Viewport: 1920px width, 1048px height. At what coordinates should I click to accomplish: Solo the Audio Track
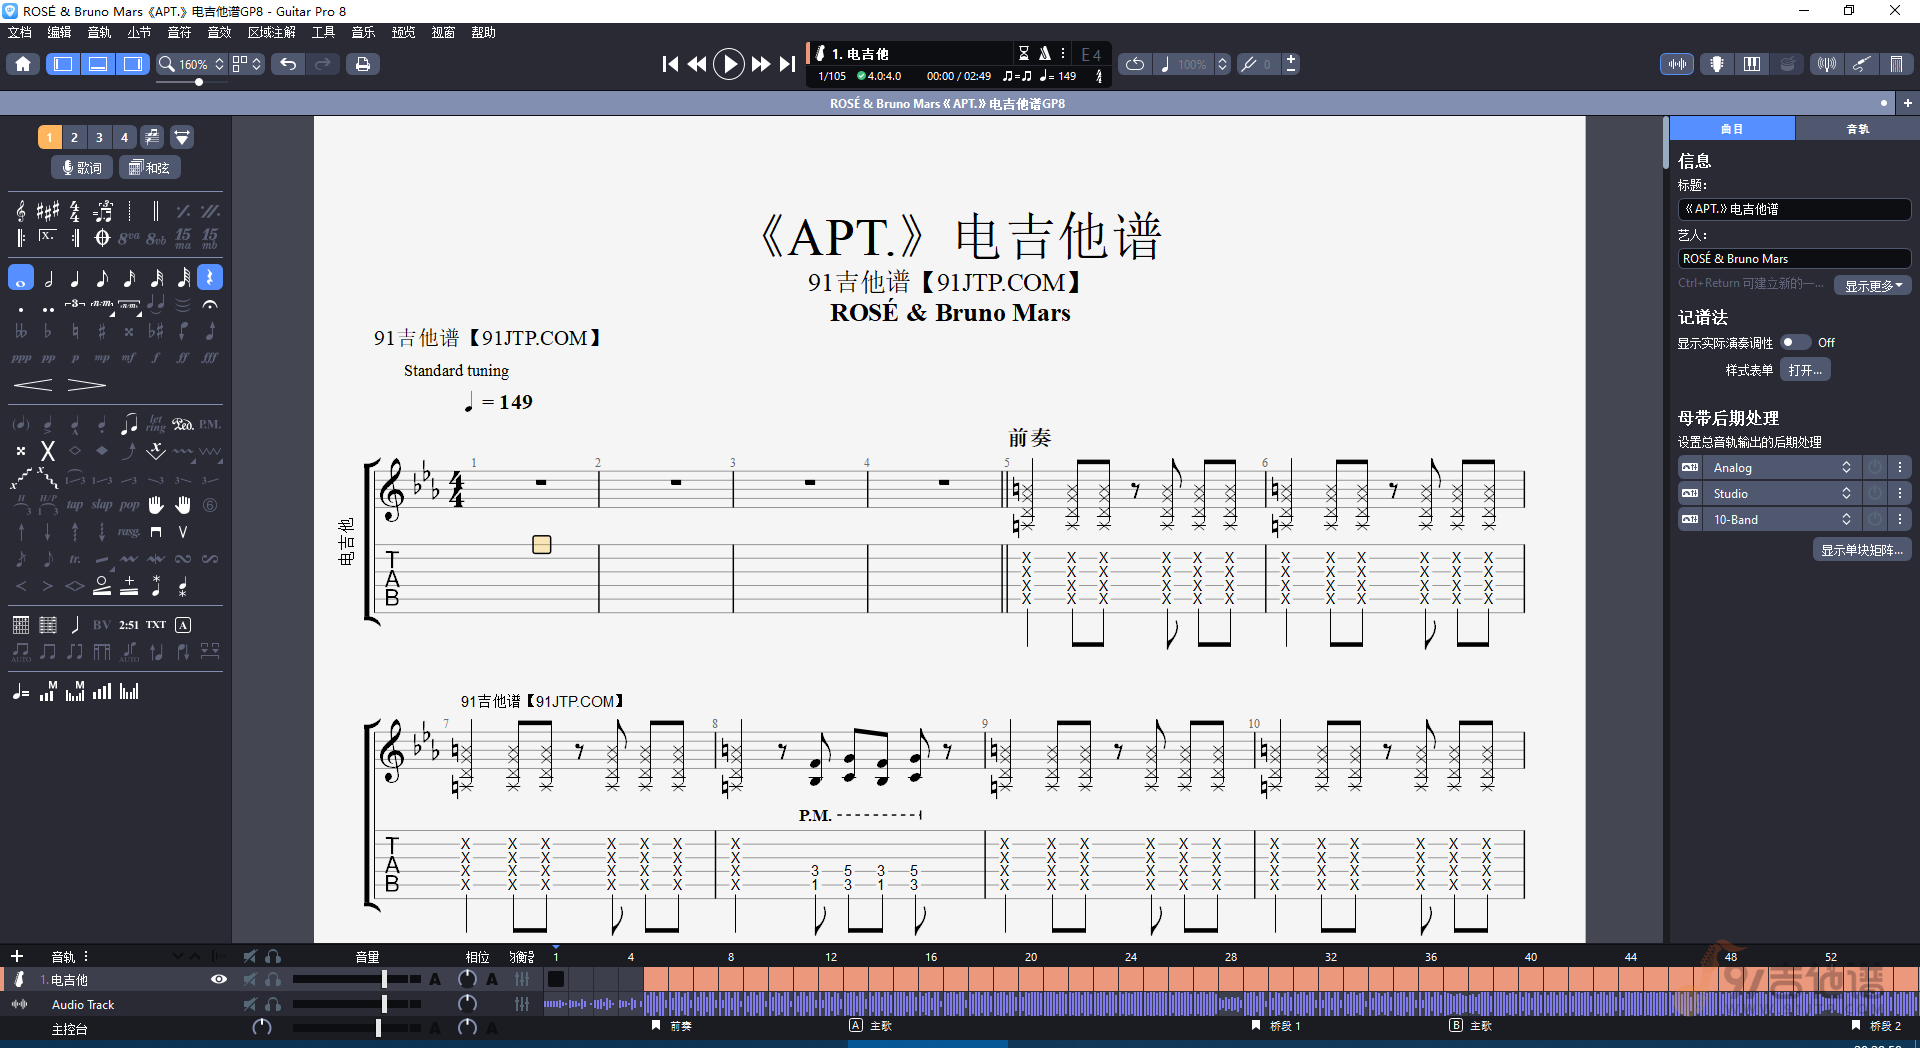(273, 1004)
